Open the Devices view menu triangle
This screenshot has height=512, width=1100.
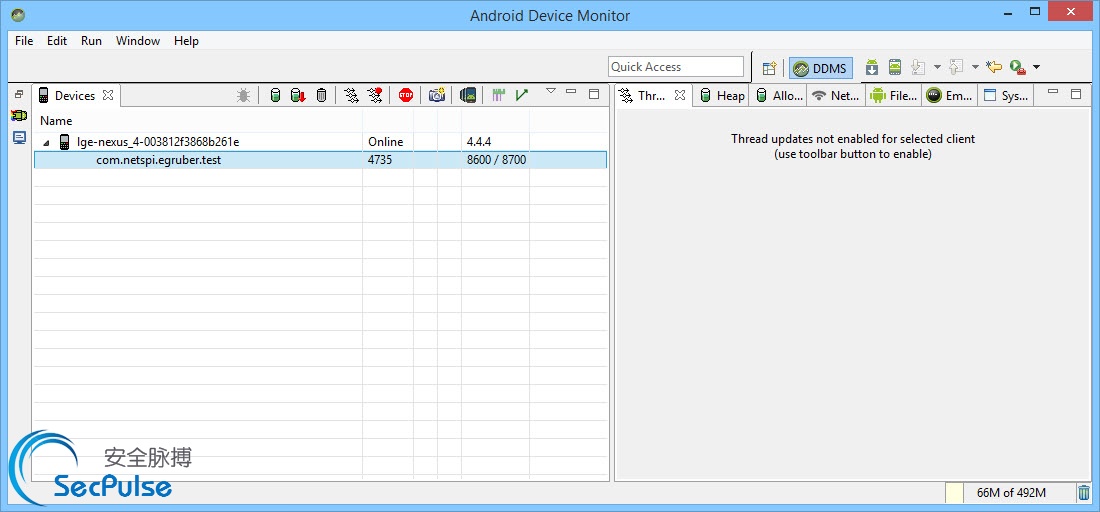tap(551, 91)
